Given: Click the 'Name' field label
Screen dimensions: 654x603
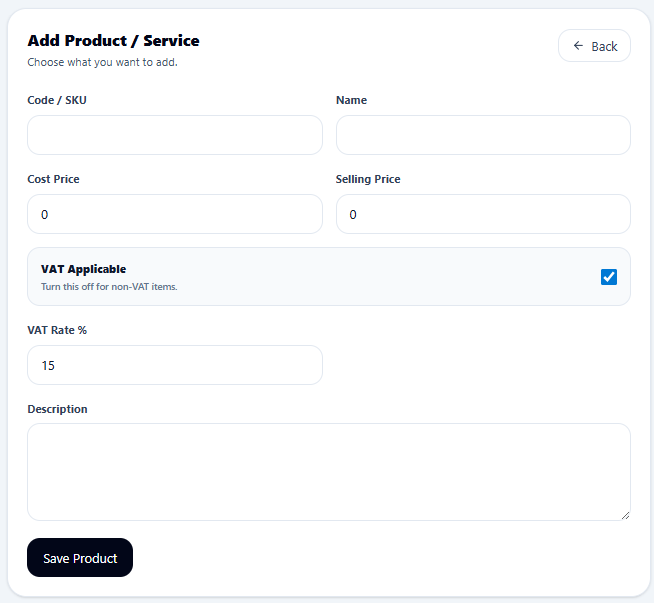Looking at the screenshot, I should coord(351,100).
